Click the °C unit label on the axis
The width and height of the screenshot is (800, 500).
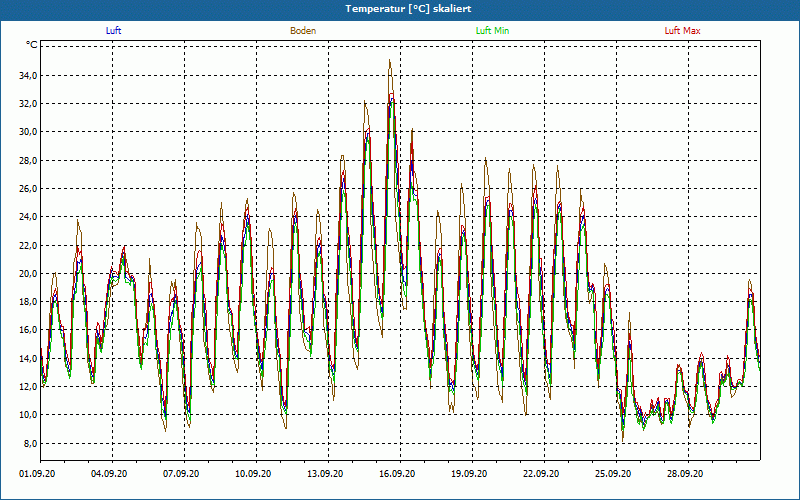(32, 45)
